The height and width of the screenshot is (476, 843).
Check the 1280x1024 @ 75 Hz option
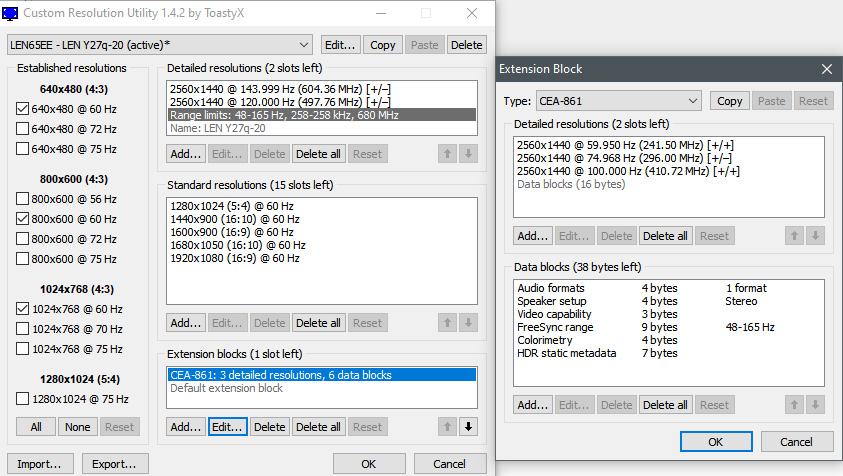pyautogui.click(x=22, y=399)
